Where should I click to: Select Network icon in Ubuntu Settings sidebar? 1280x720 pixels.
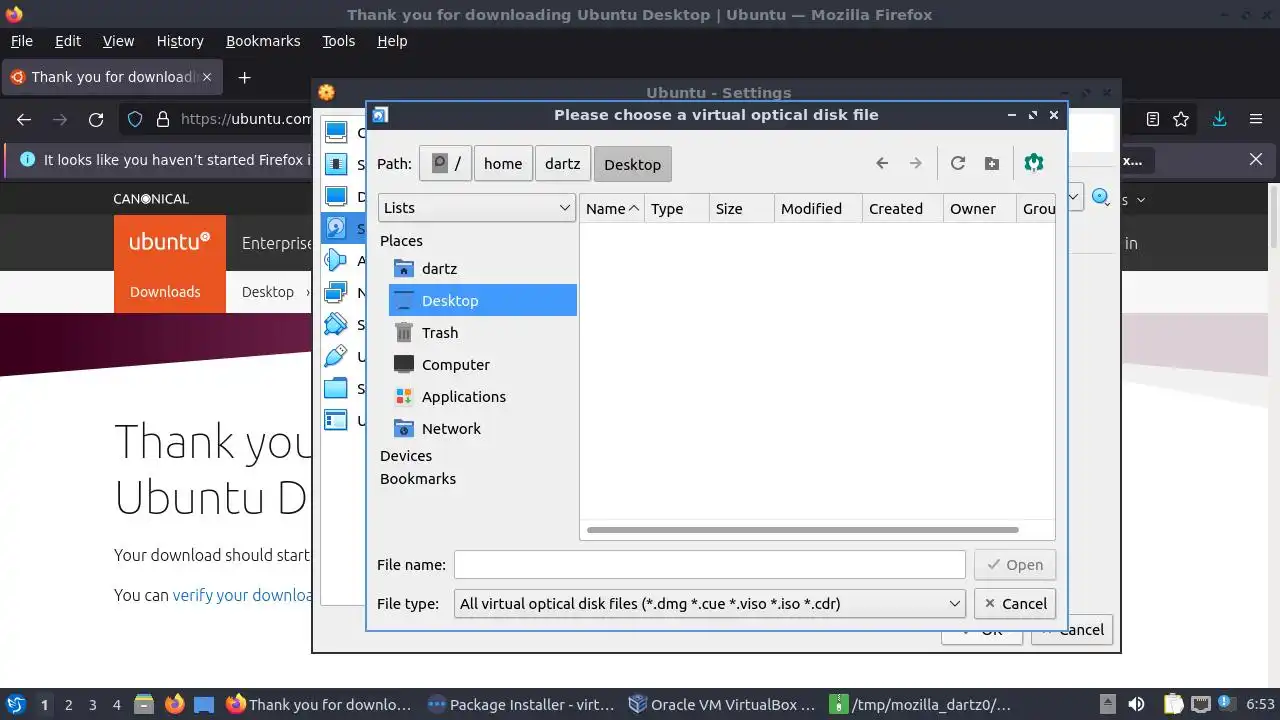pyautogui.click(x=337, y=293)
